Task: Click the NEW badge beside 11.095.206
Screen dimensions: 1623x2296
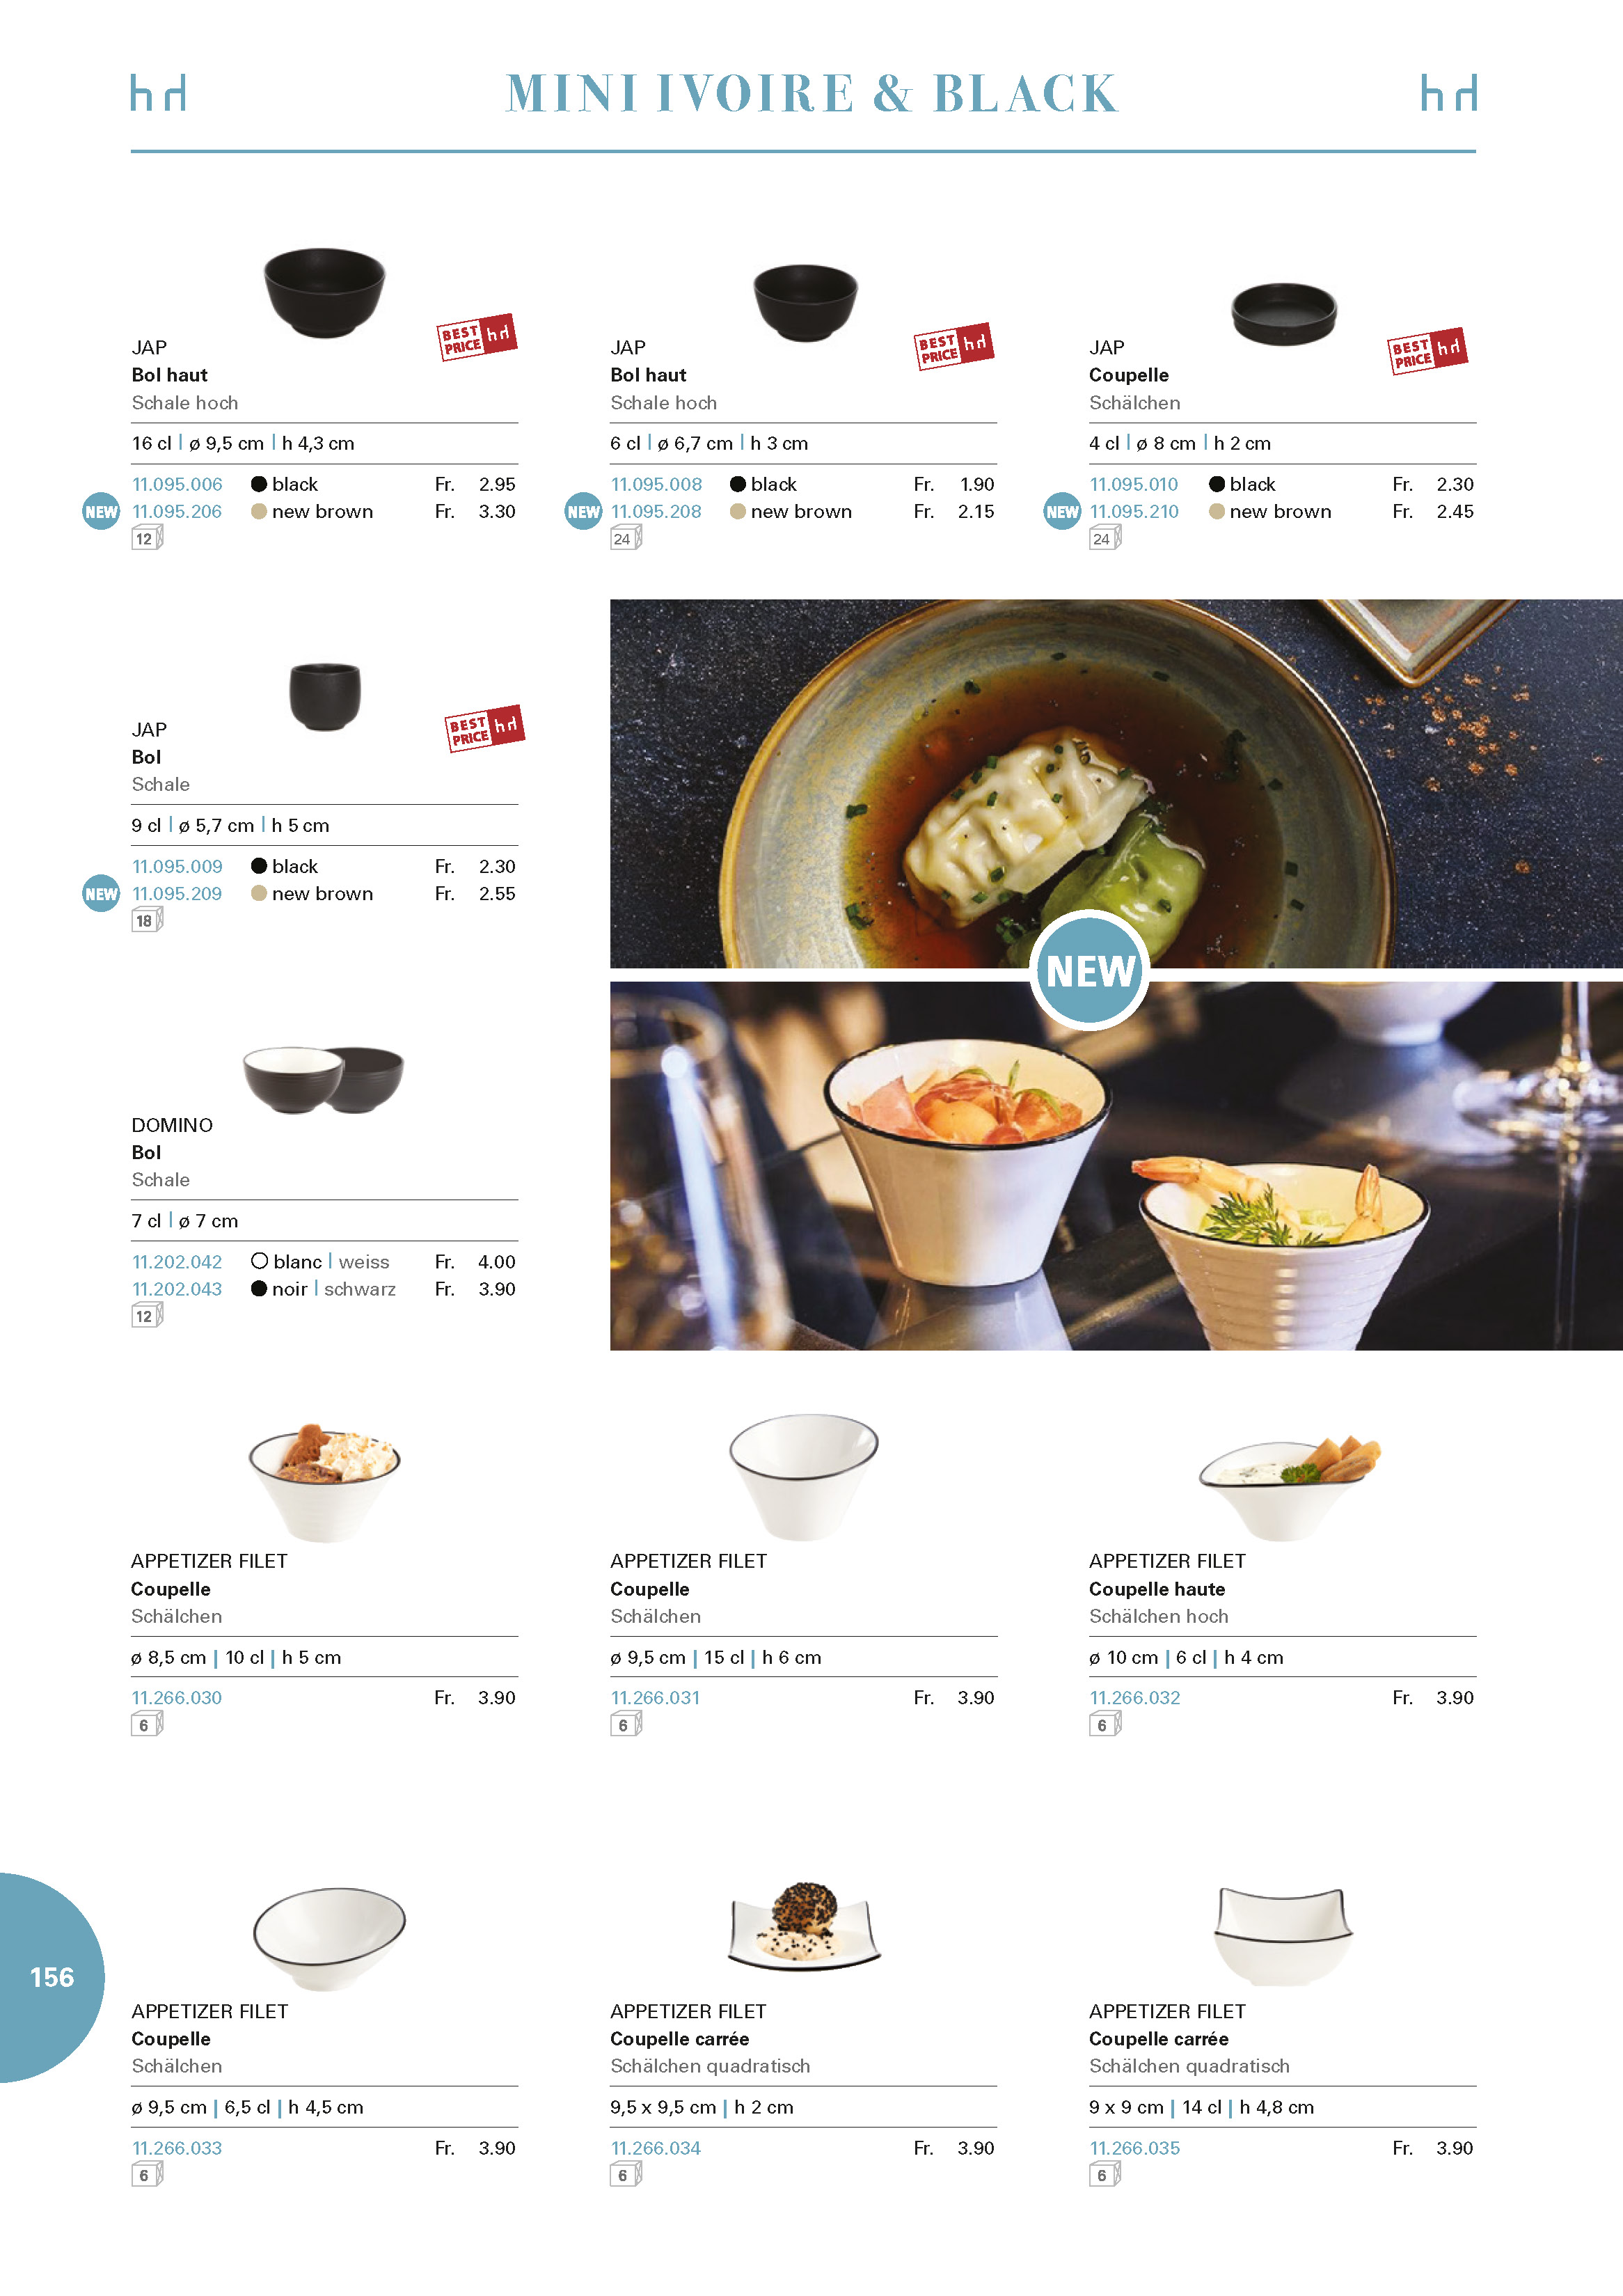Action: coord(101,512)
